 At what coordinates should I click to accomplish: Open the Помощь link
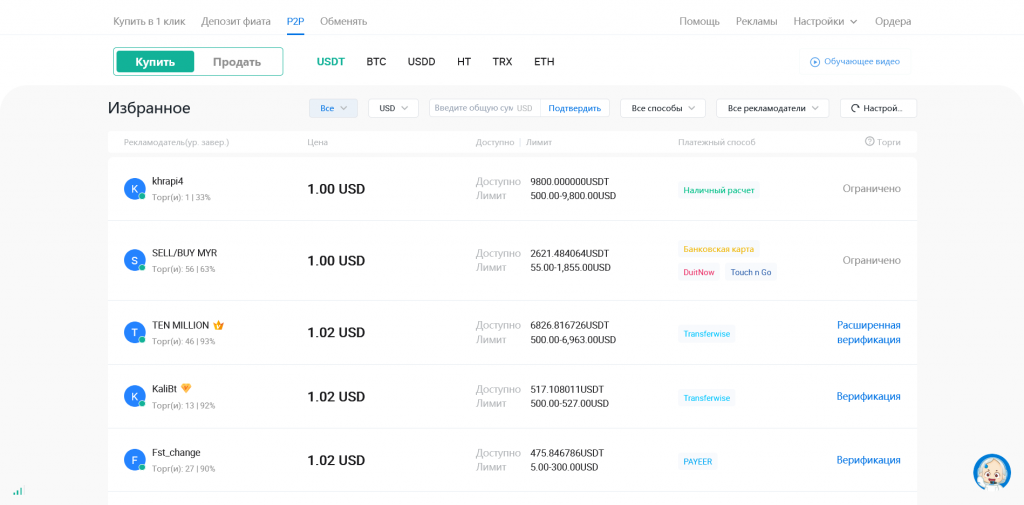(699, 22)
